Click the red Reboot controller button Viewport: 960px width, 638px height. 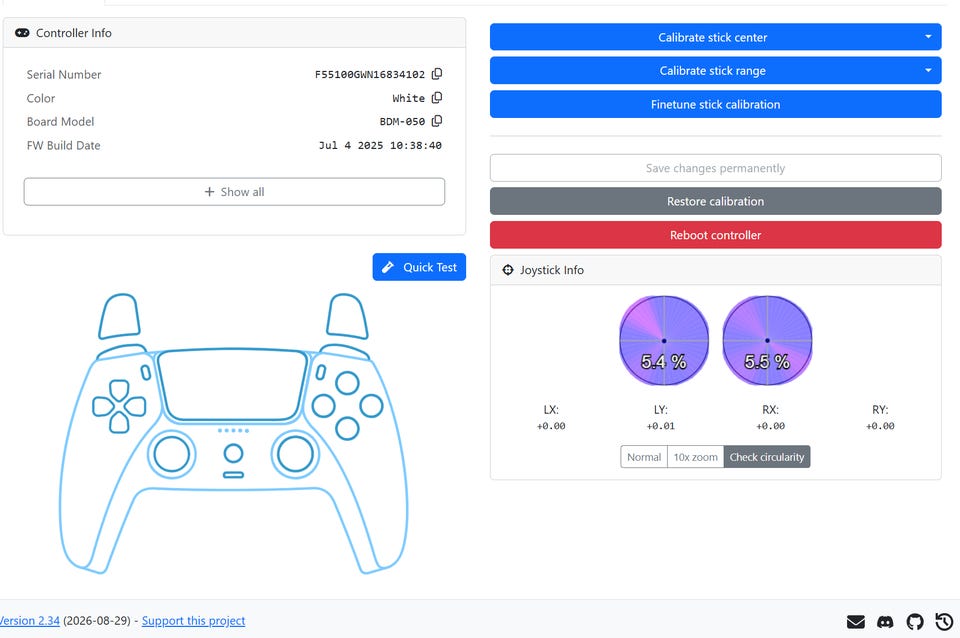tap(716, 235)
